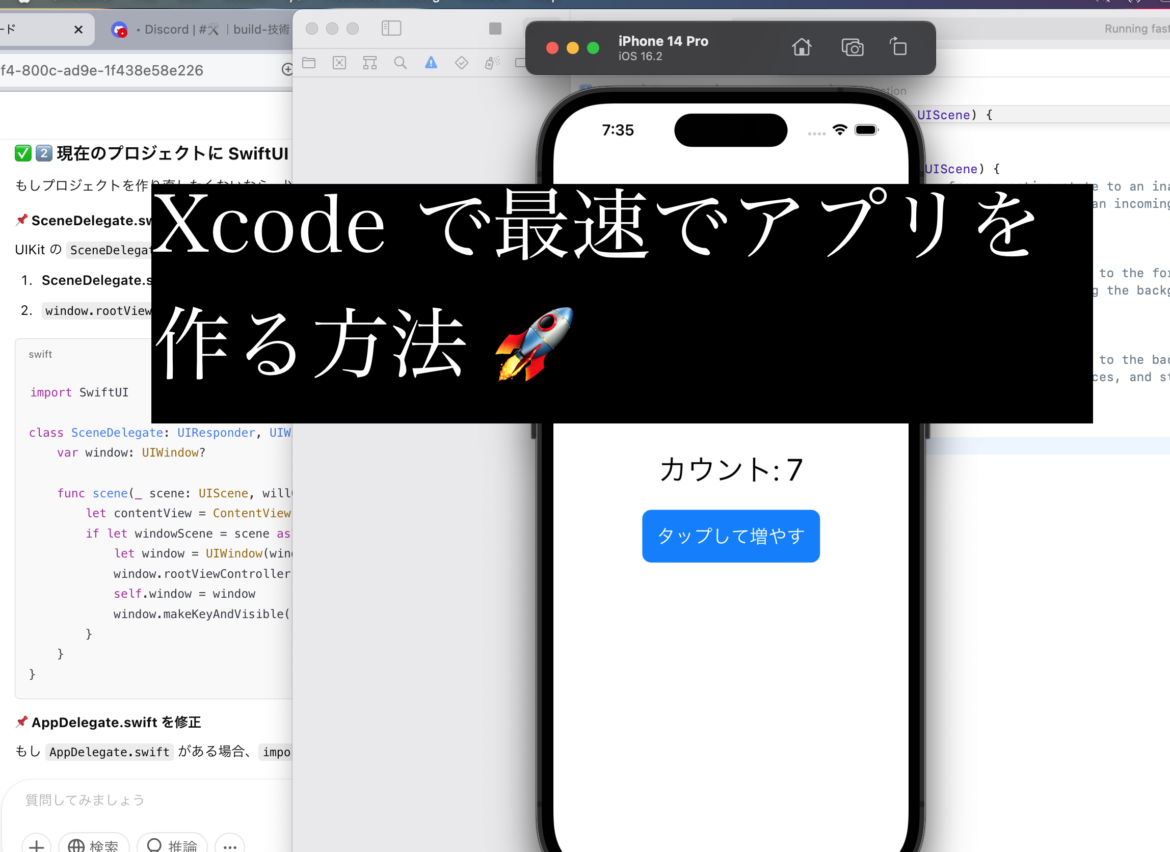Click the 'swift' code block language label
Viewport: 1170px width, 852px height.
pos(40,354)
